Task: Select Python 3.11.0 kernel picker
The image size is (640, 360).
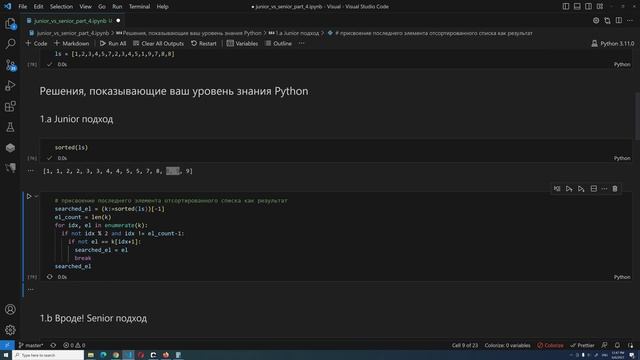Action: (x=613, y=43)
